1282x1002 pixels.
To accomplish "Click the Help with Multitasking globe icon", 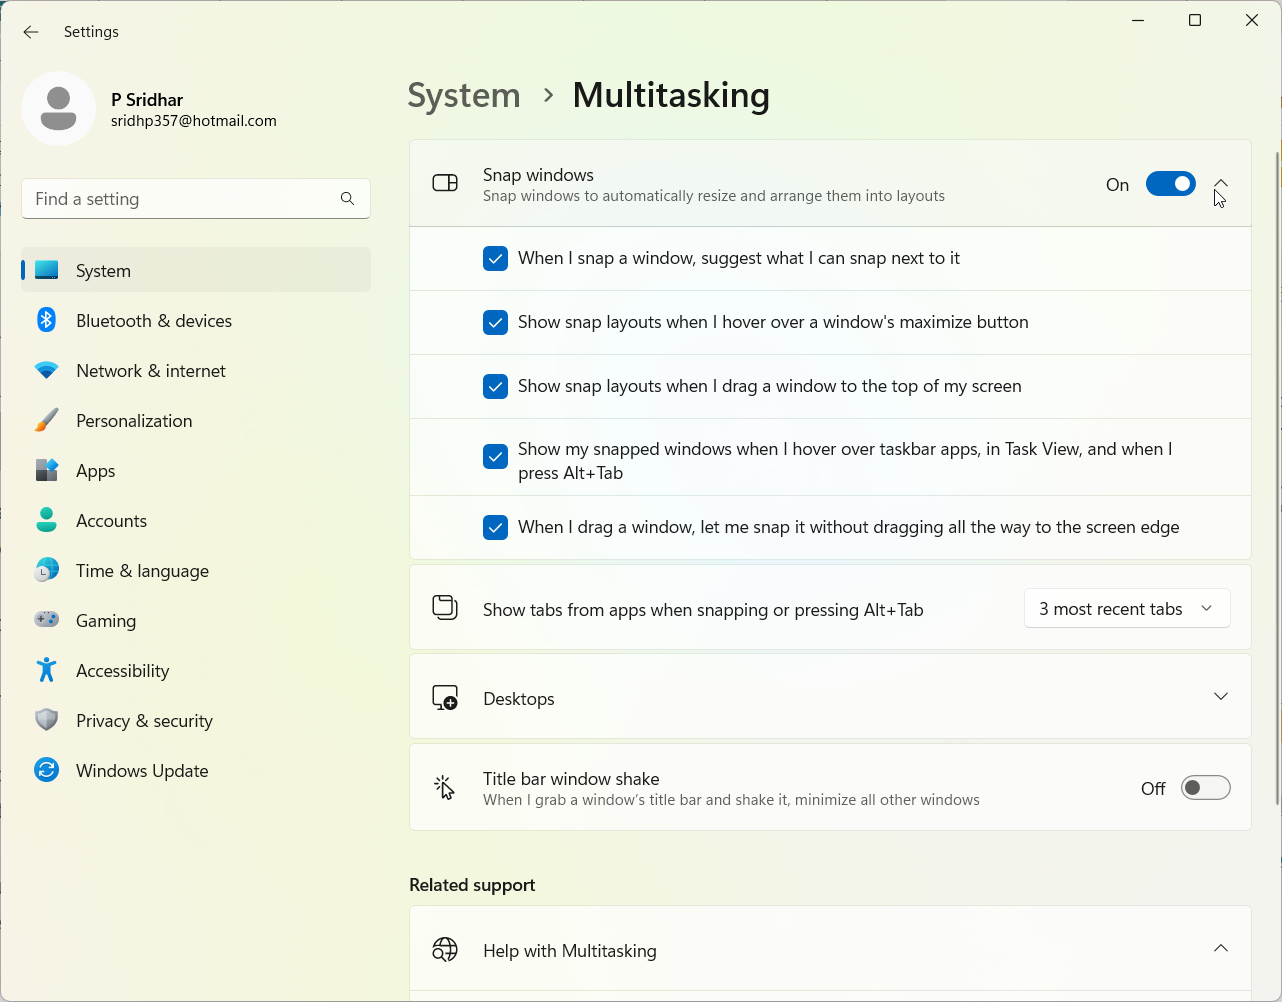I will 445,950.
